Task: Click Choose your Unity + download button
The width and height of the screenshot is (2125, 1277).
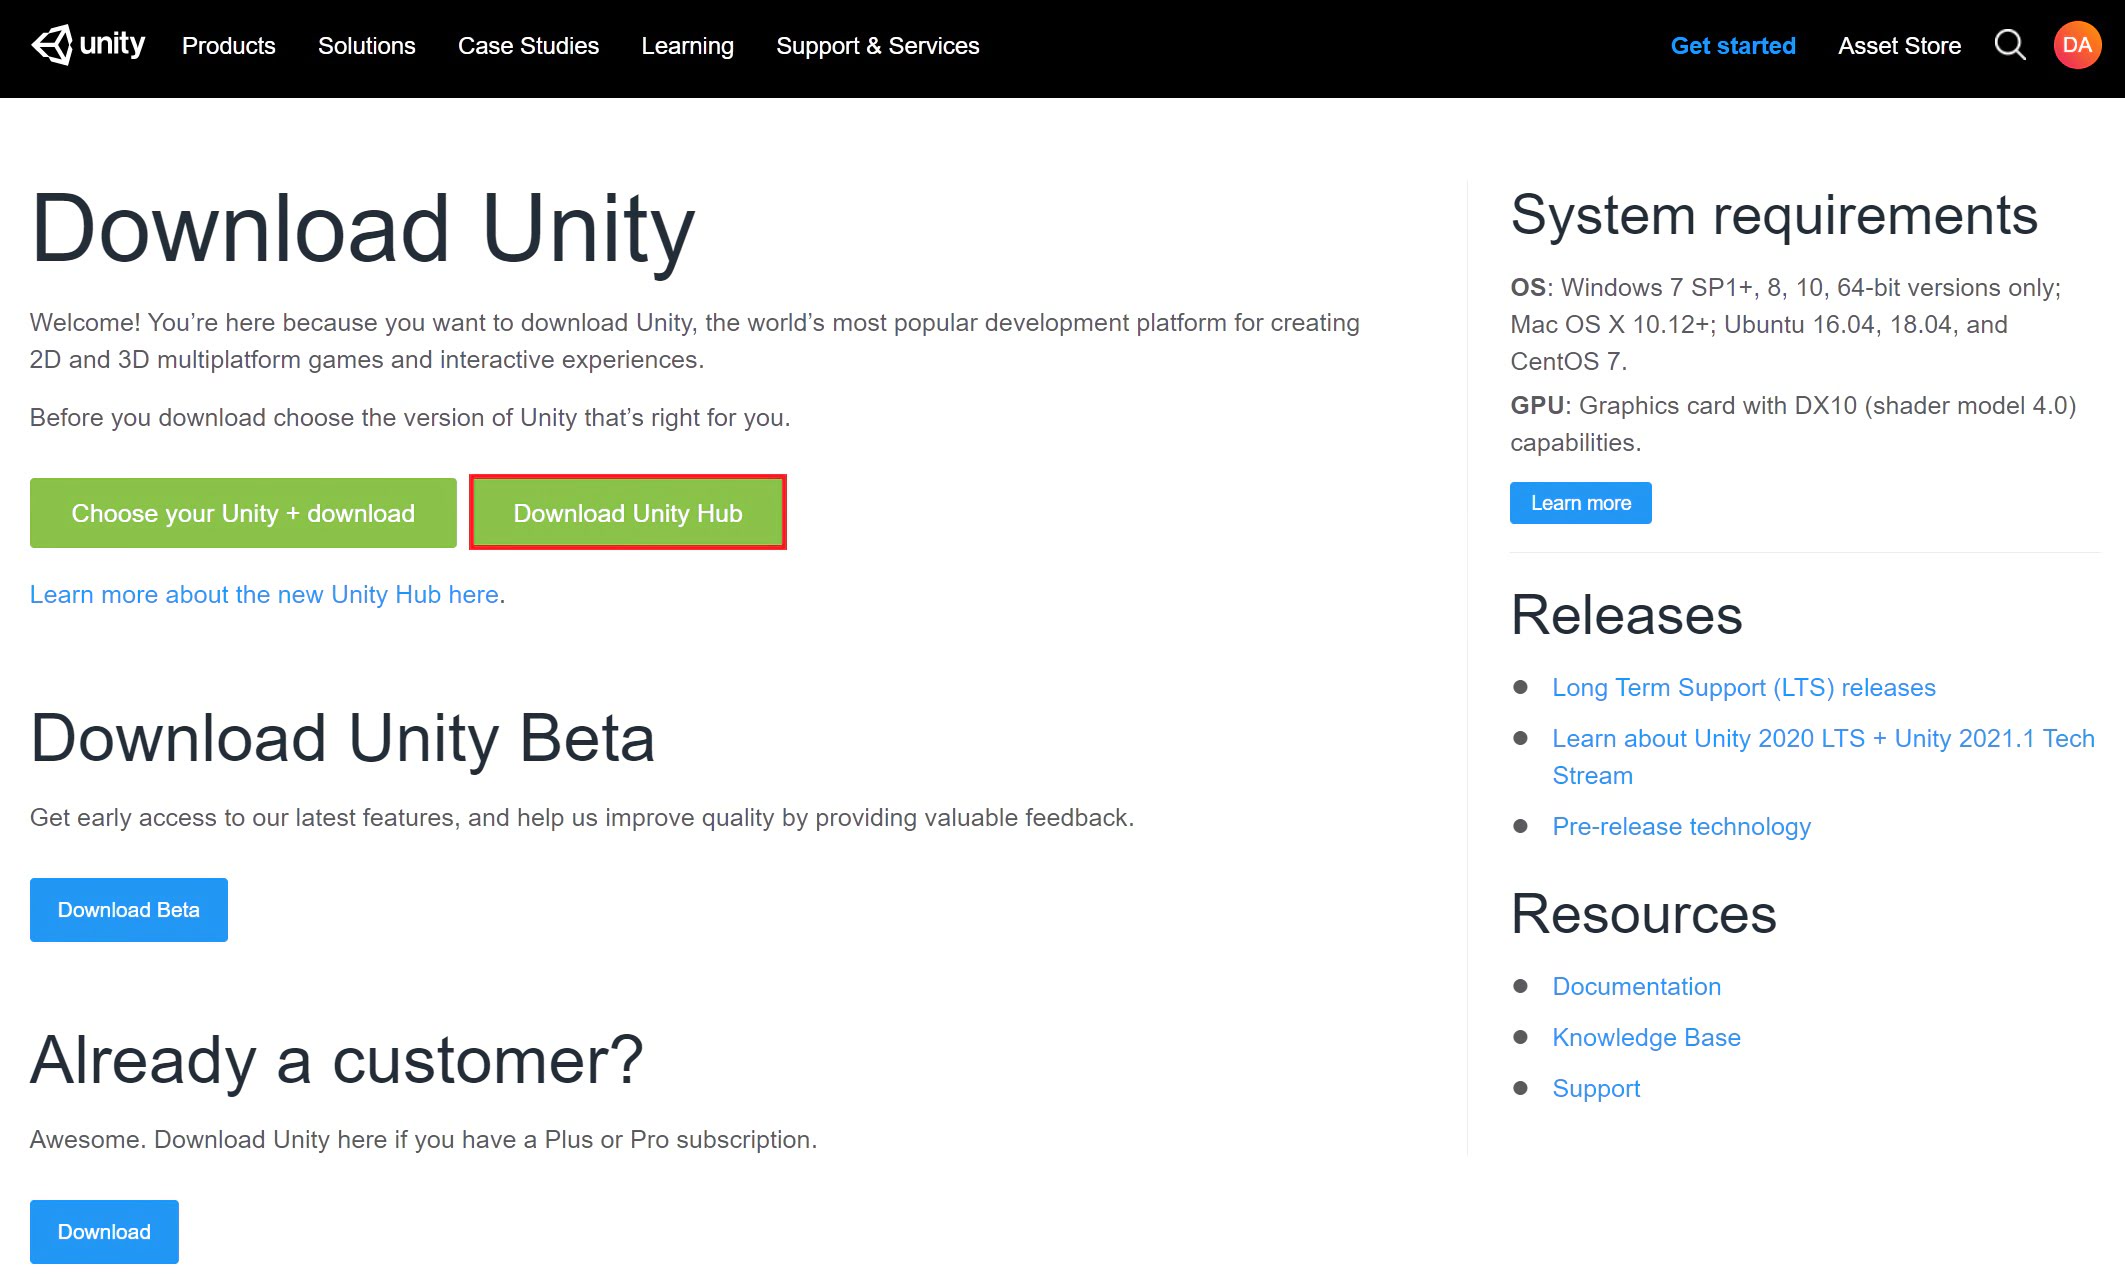Action: (x=243, y=513)
